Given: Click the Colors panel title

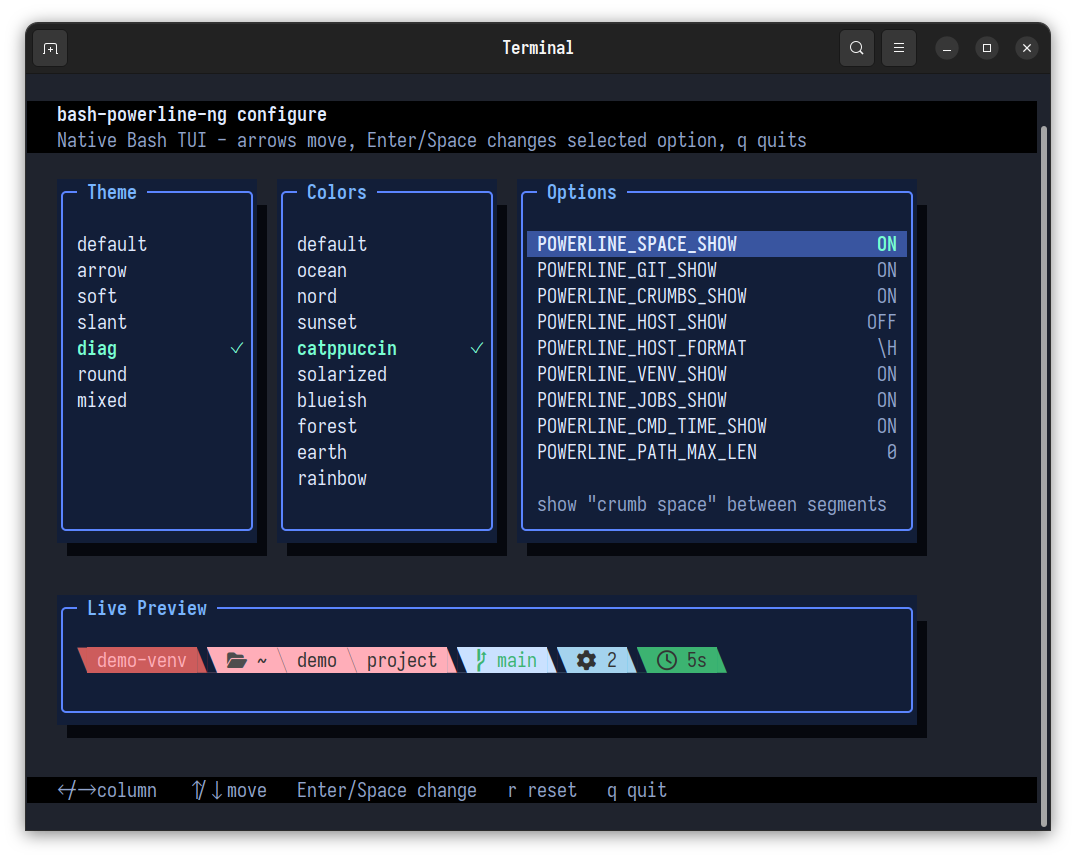Looking at the screenshot, I should (x=336, y=192).
